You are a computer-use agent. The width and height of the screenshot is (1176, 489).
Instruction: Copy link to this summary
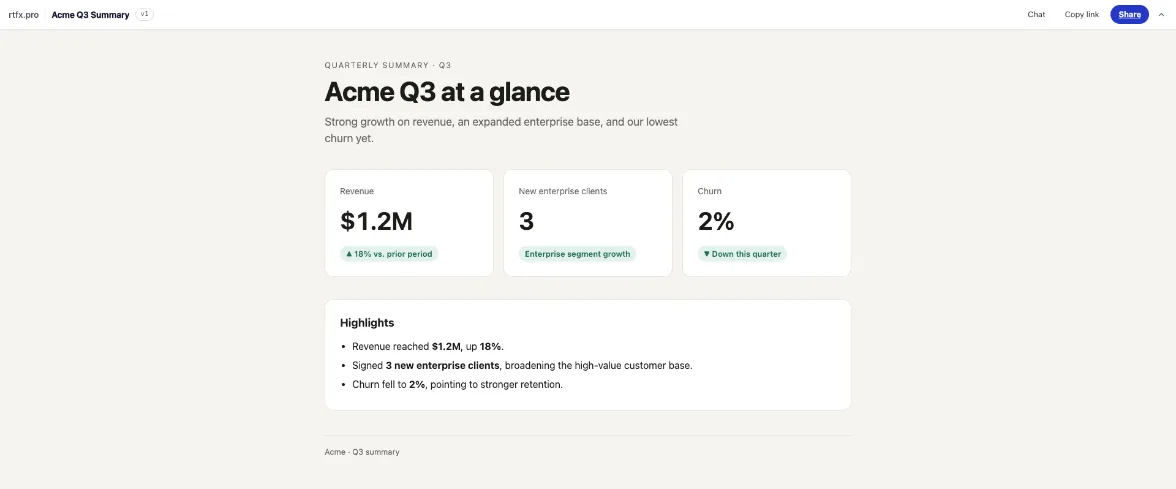1082,14
